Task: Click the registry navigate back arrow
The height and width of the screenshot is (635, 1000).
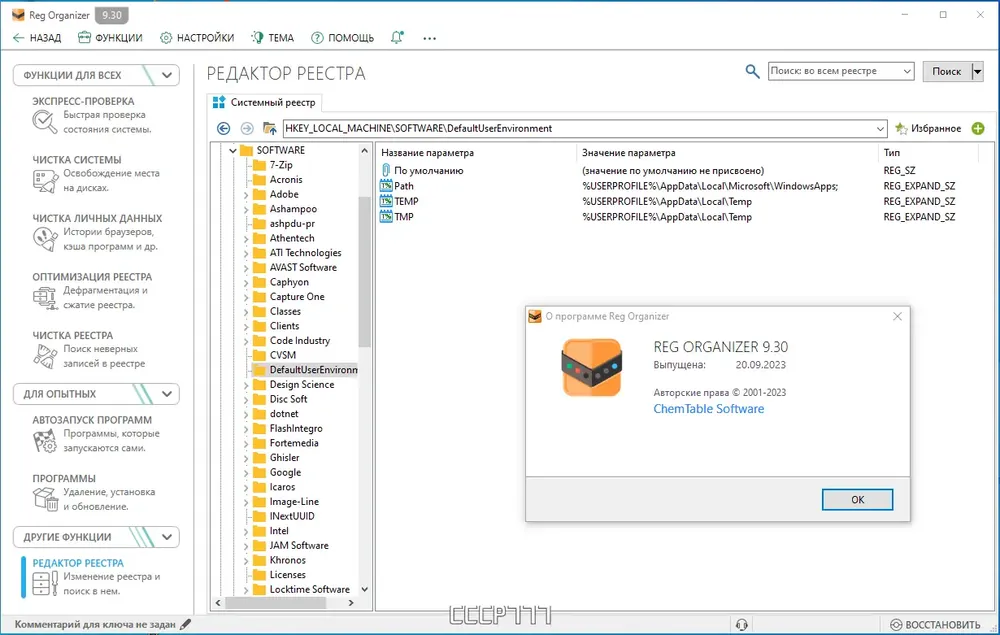Action: click(223, 128)
